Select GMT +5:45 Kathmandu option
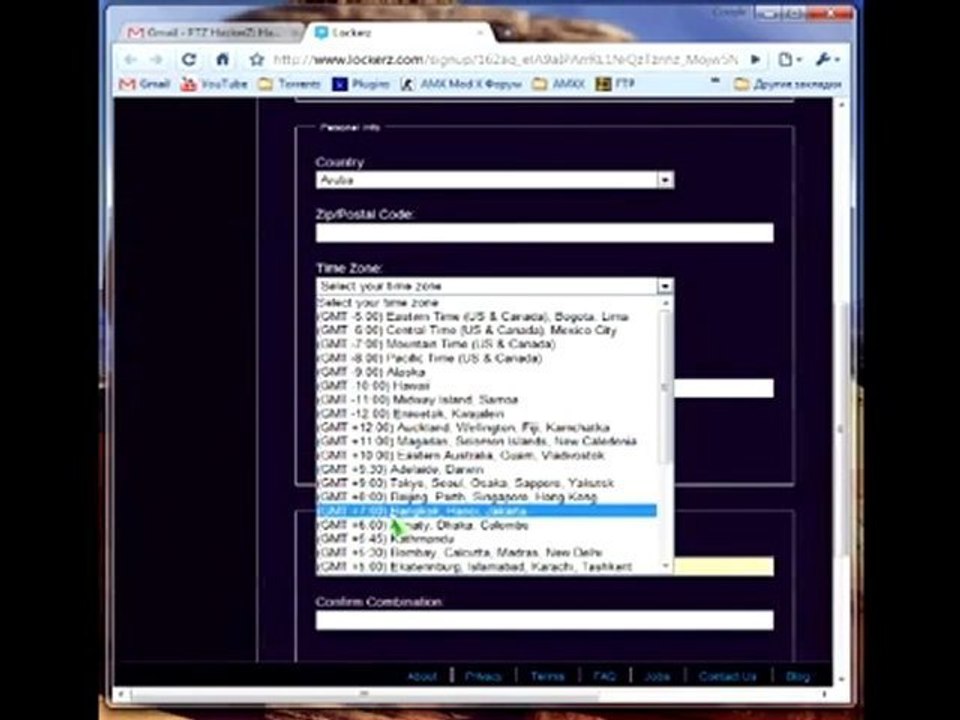Screen dimensions: 960x720 487,539
